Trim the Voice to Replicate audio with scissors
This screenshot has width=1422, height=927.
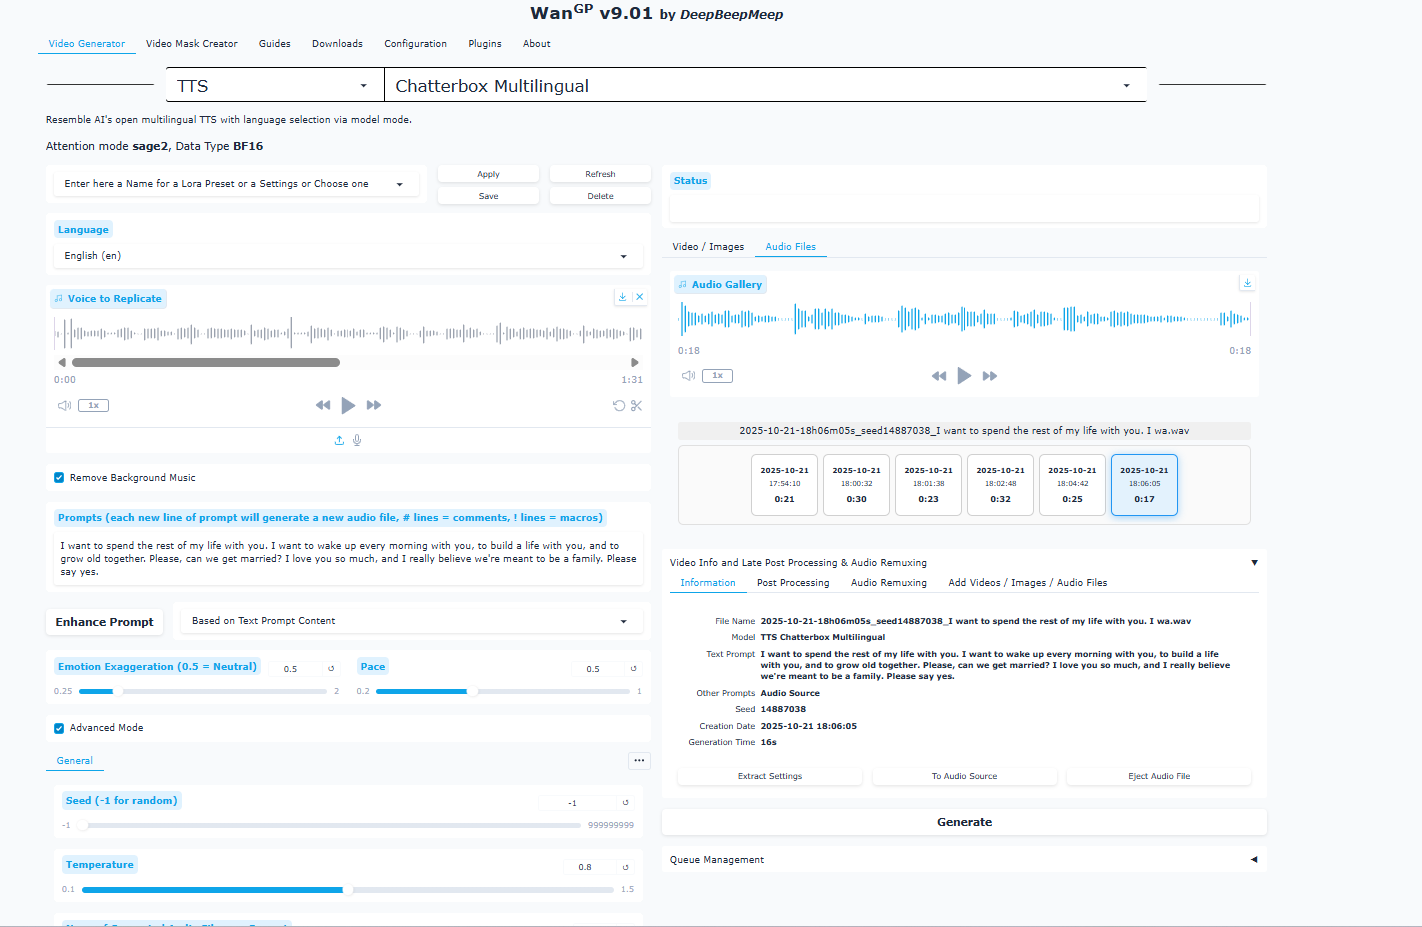(637, 405)
